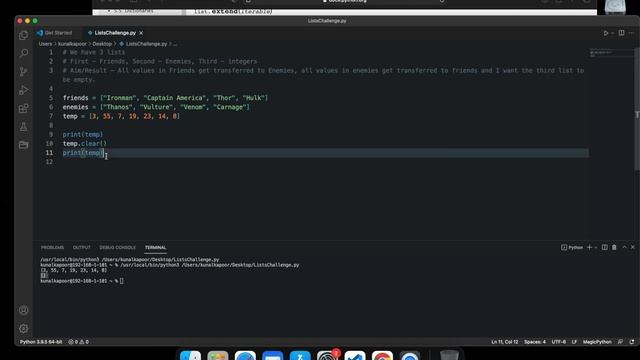Click line number 5 in gutter
Viewport: 640px width, 360px height.
pos(51,98)
